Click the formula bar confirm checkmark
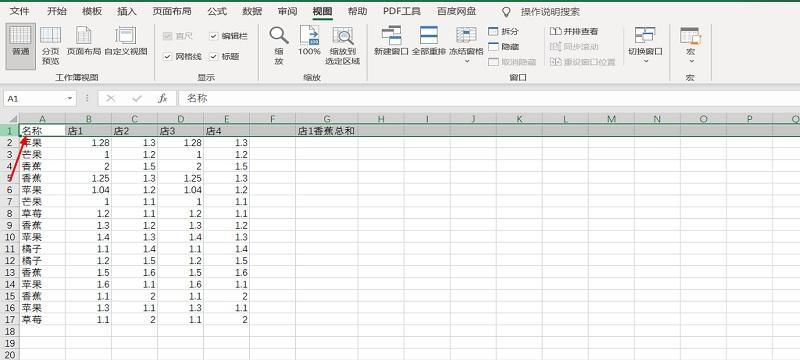 [x=136, y=98]
